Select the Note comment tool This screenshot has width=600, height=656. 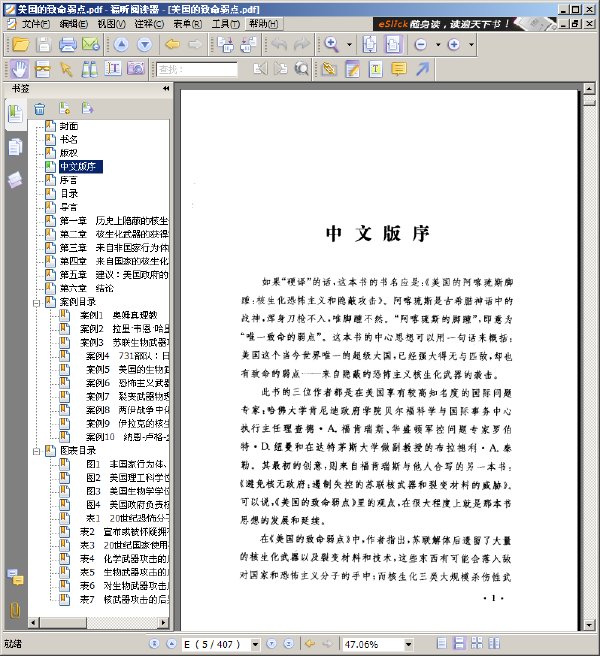[x=399, y=69]
